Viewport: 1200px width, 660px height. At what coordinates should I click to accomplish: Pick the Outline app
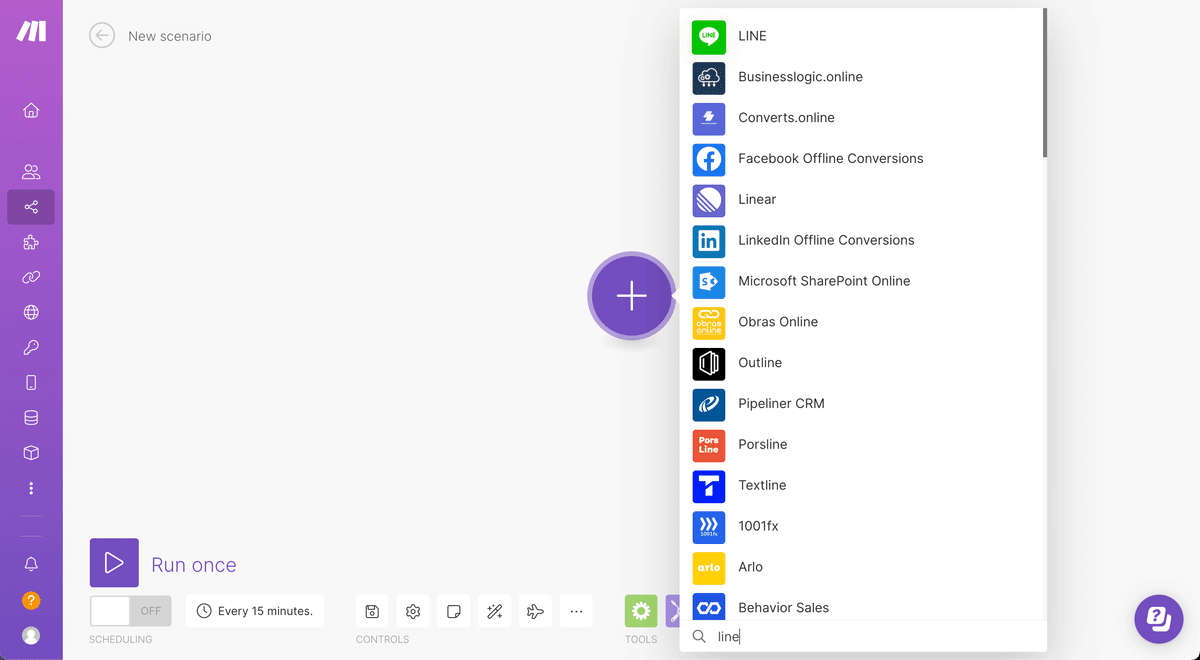coord(863,363)
